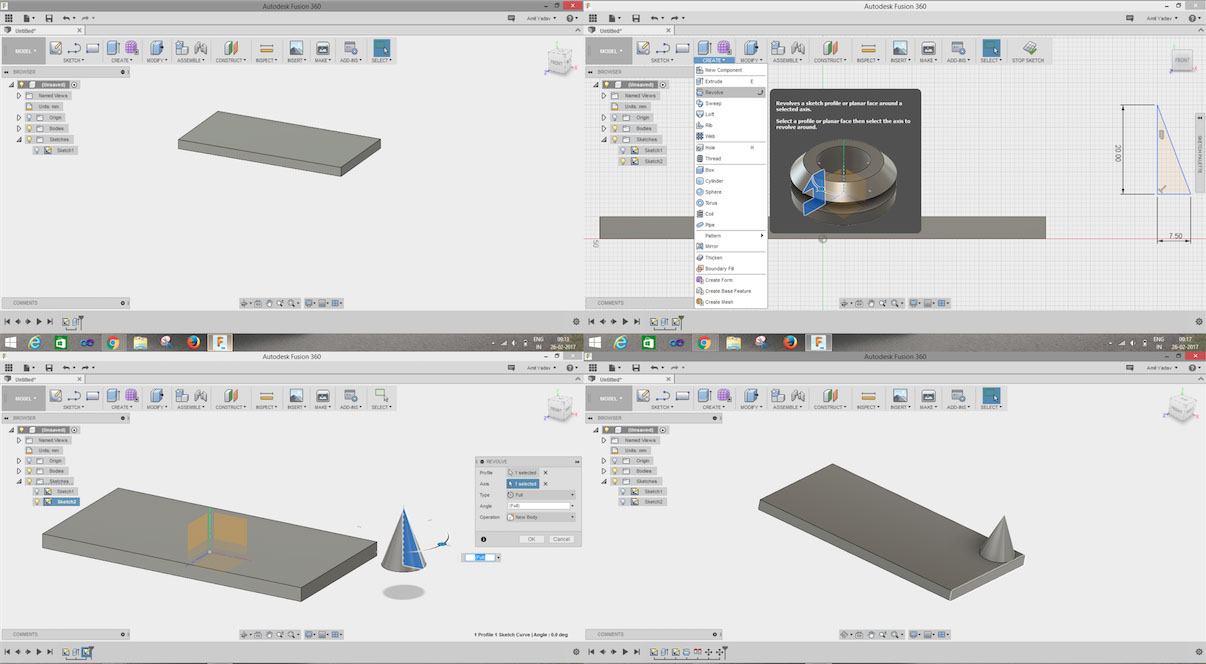Pick Sweep from the Create menu

[x=730, y=103]
